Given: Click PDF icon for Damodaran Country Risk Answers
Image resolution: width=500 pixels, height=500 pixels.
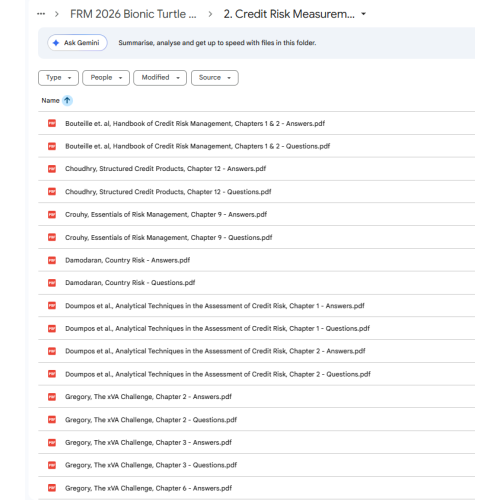Looking at the screenshot, I should coord(52,260).
